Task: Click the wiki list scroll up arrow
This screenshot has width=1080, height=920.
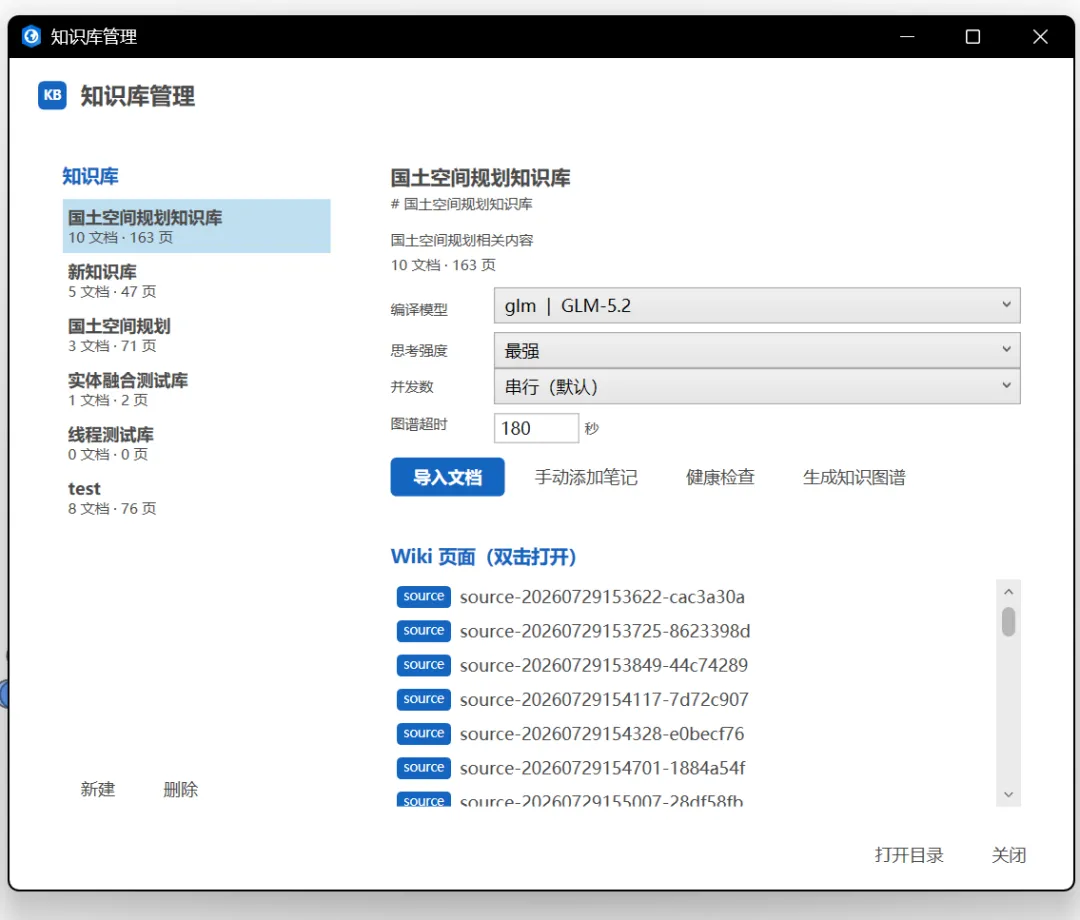Action: [x=1008, y=592]
